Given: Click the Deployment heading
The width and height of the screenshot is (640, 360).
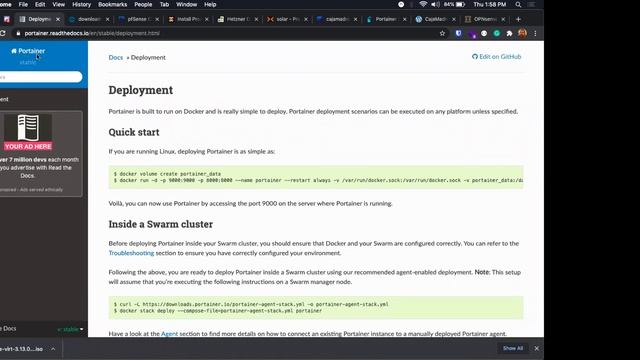Looking at the screenshot, I should [141, 90].
